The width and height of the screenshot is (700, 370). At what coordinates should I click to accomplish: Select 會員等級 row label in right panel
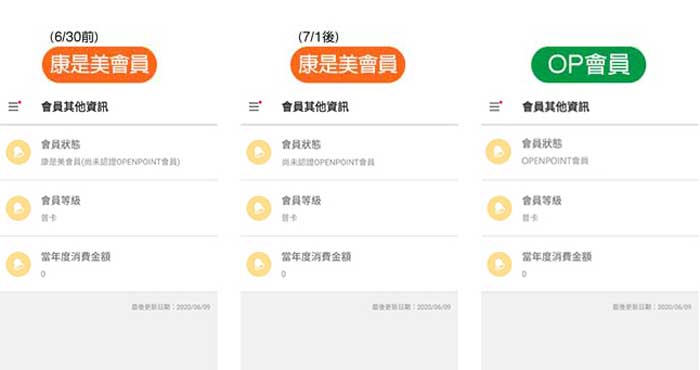542,200
